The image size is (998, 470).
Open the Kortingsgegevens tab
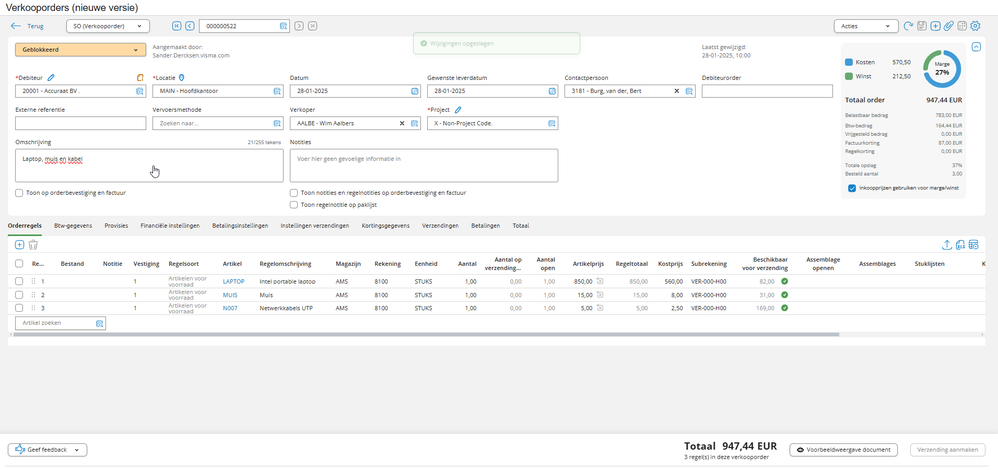point(386,225)
